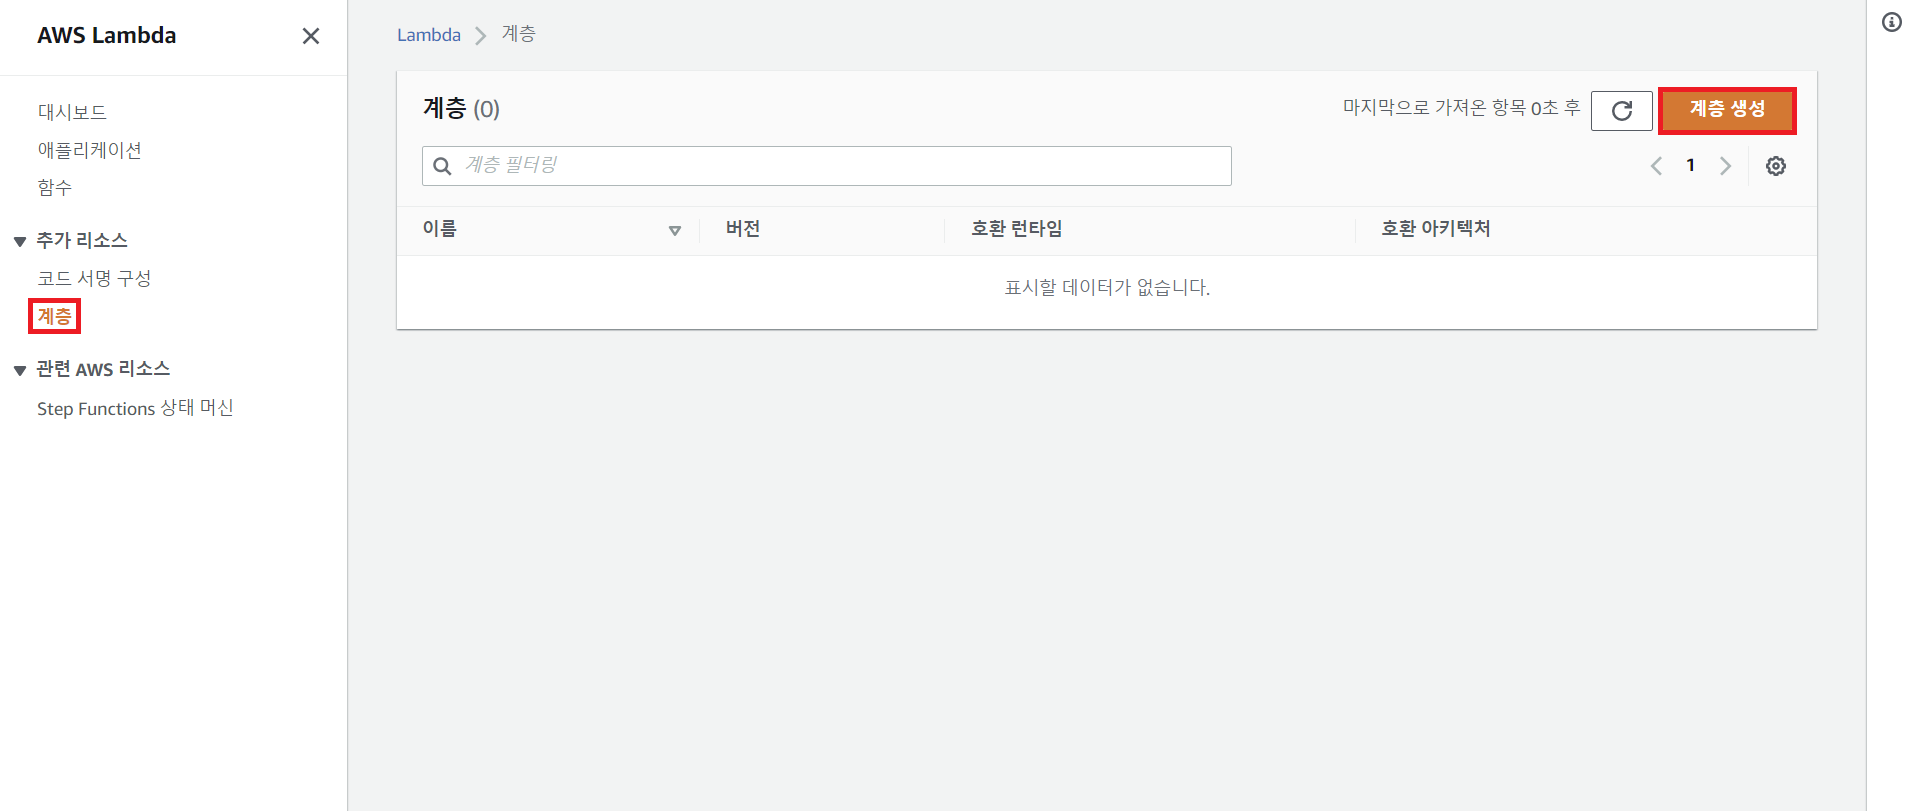1914x811 pixels.
Task: Click the 버전 column header
Action: coord(743,229)
